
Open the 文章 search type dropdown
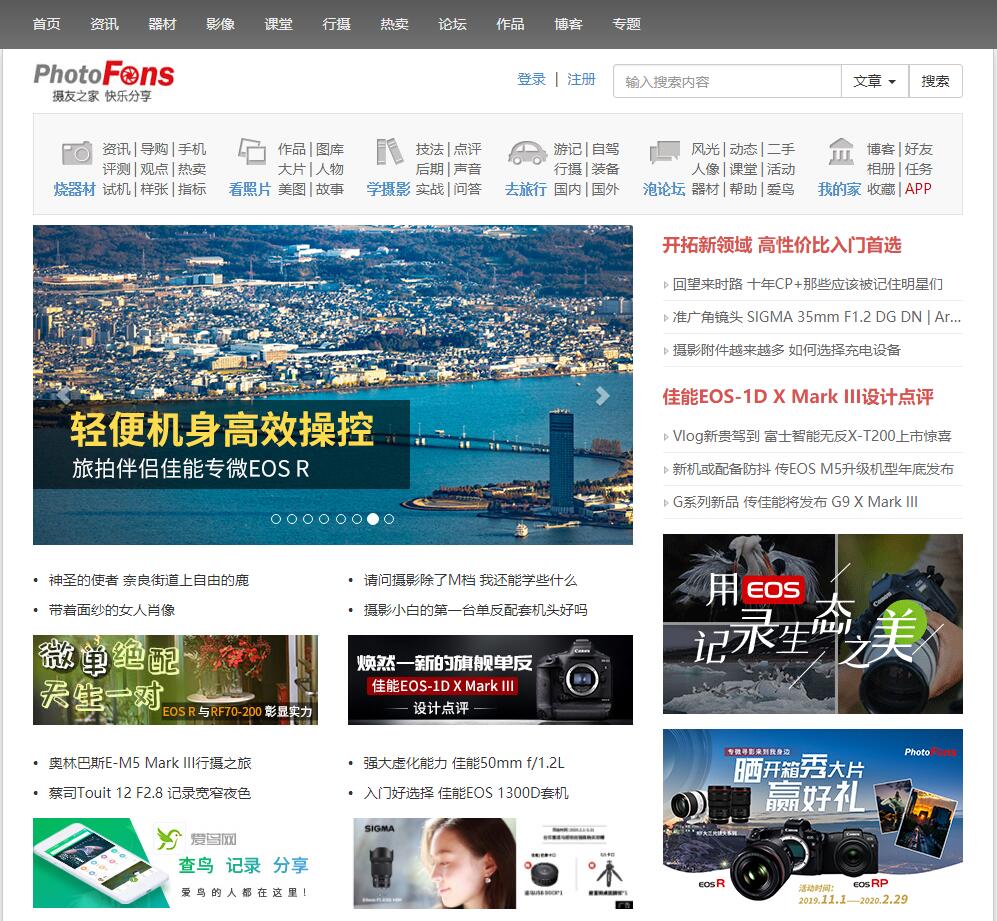click(x=875, y=81)
